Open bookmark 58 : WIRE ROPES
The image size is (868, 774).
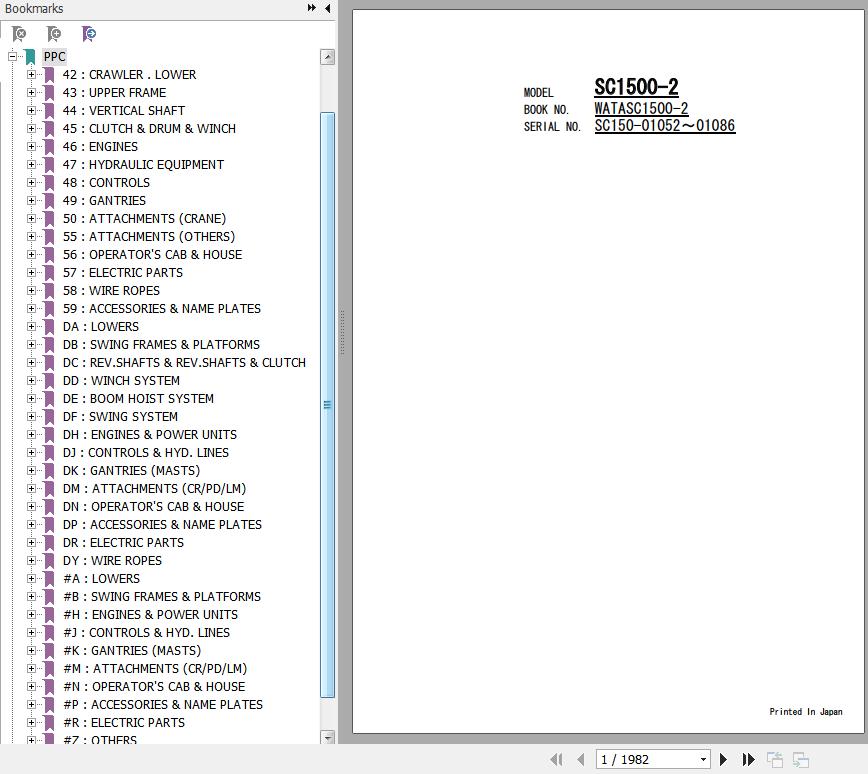(111, 290)
